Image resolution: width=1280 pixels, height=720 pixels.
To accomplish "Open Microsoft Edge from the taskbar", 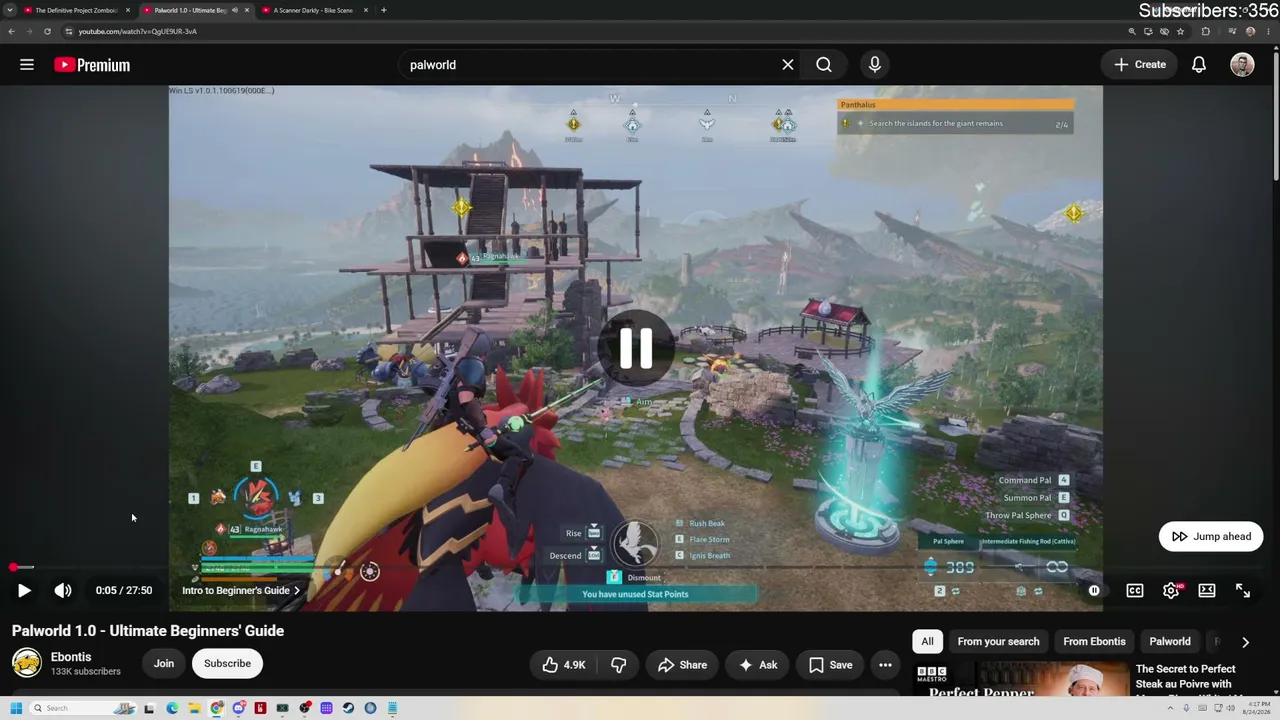I will point(172,708).
